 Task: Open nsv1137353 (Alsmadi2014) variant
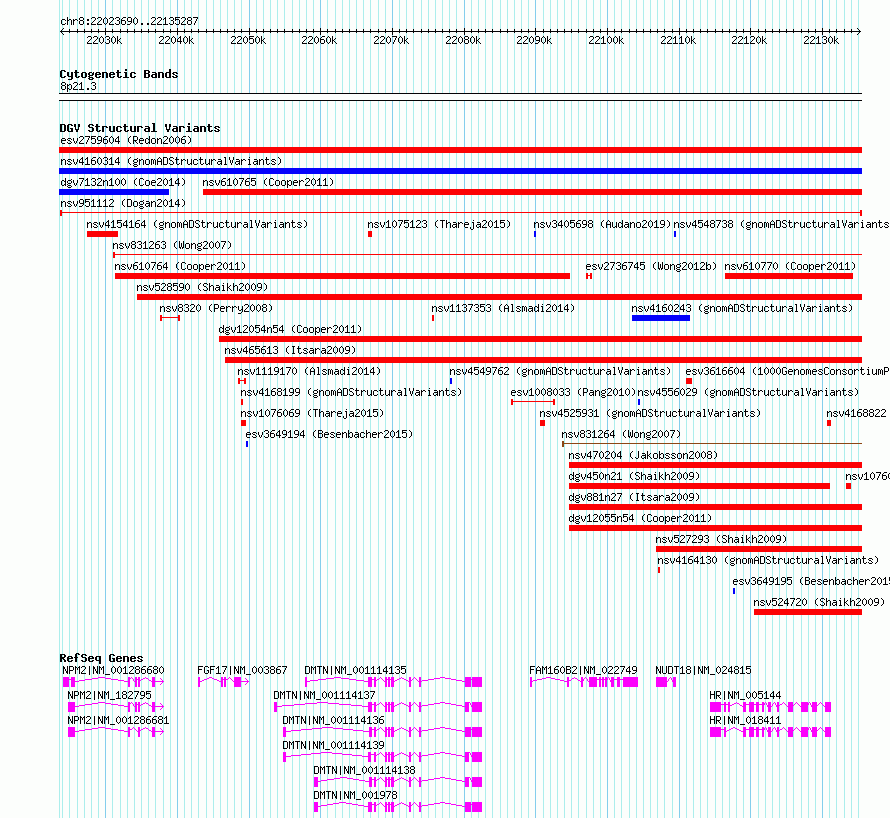(433, 318)
